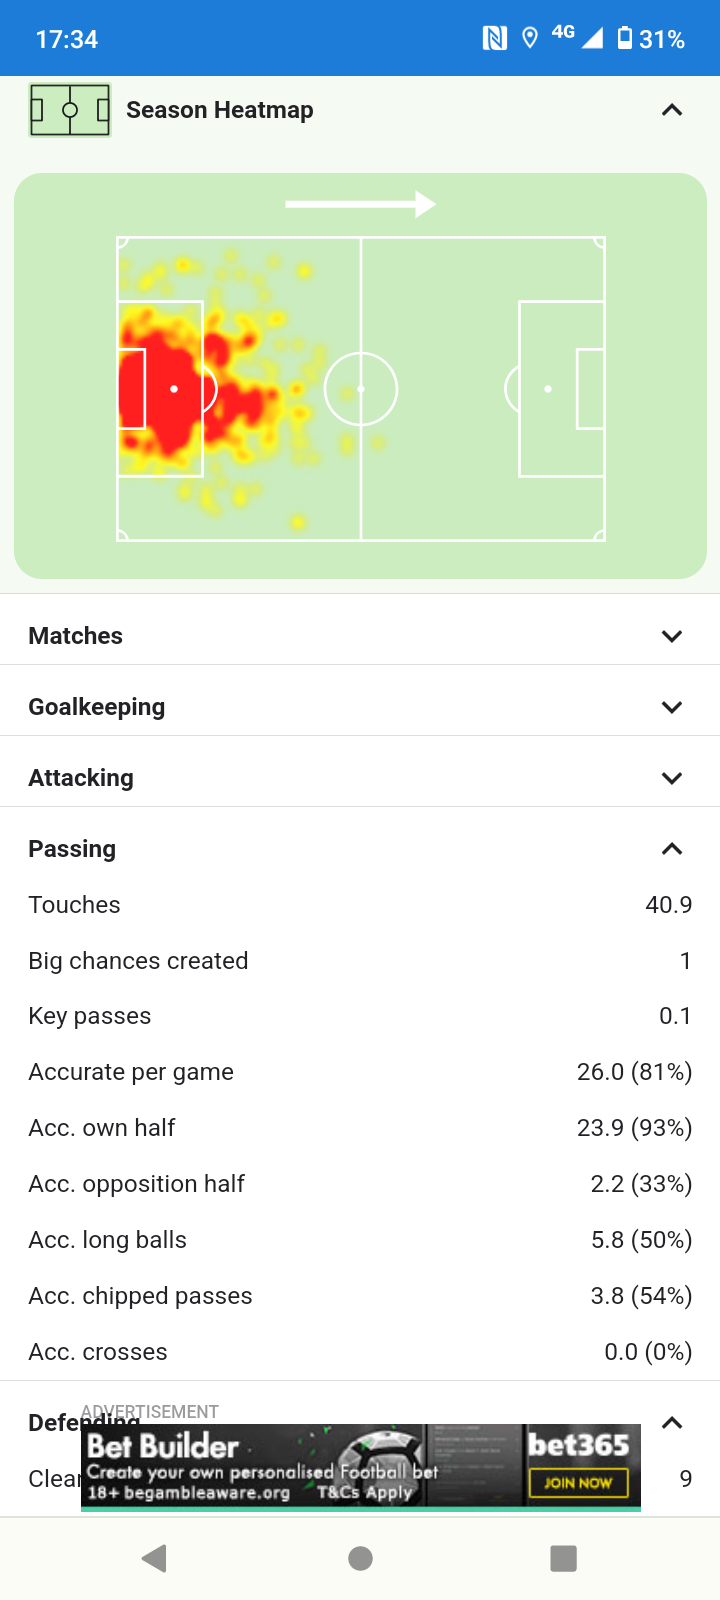
Task: Tap the football pitch icon beside Season Heatmap
Action: click(70, 110)
